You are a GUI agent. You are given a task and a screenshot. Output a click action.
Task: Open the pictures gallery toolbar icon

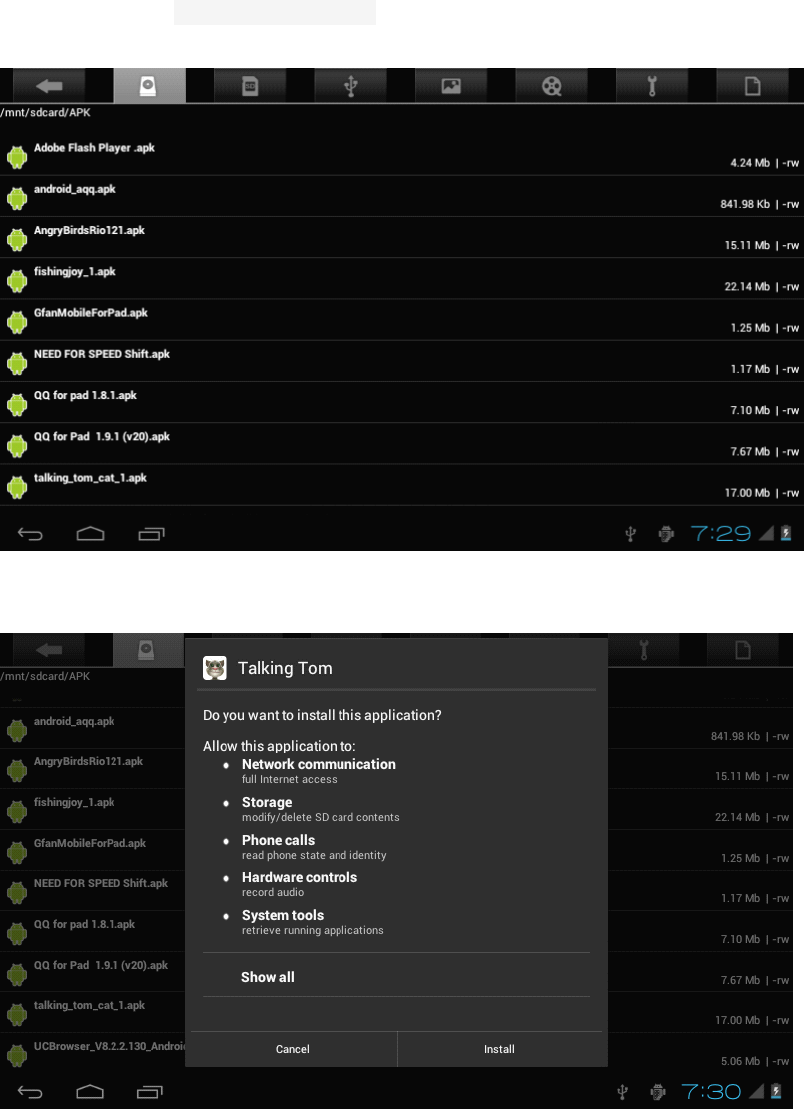tap(450, 86)
